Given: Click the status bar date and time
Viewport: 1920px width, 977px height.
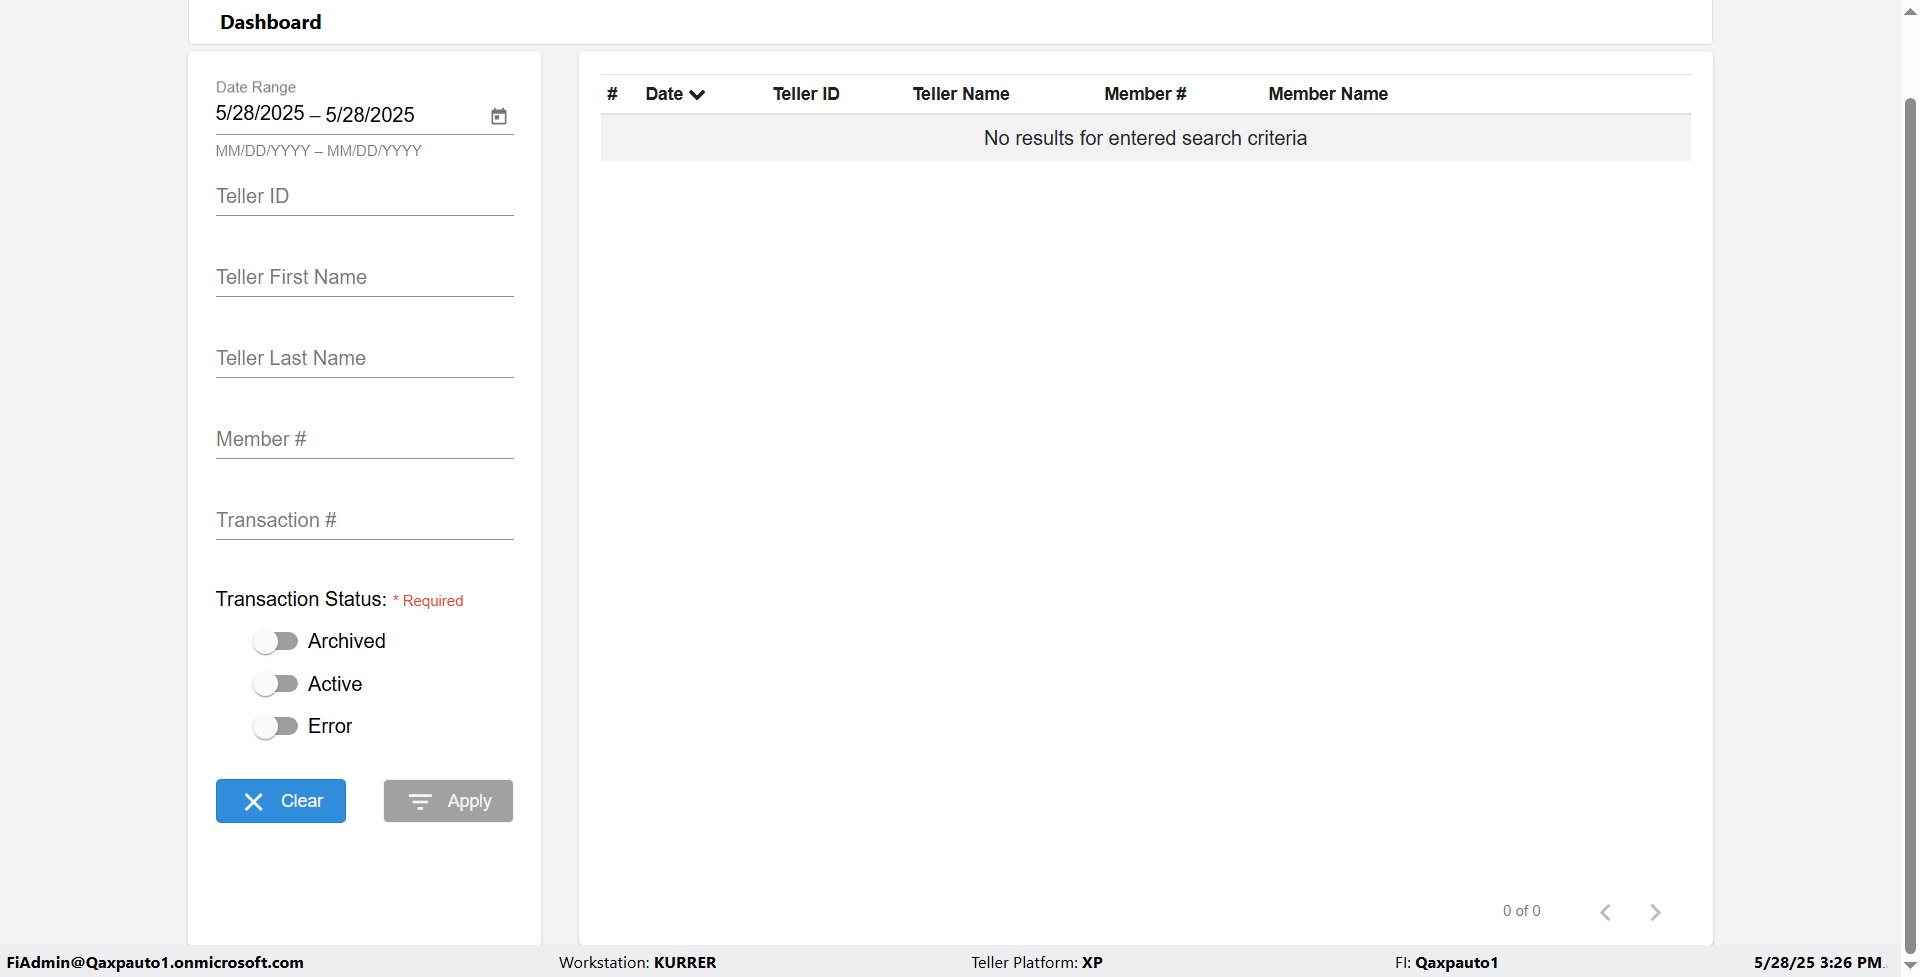Looking at the screenshot, I should click(x=1817, y=962).
